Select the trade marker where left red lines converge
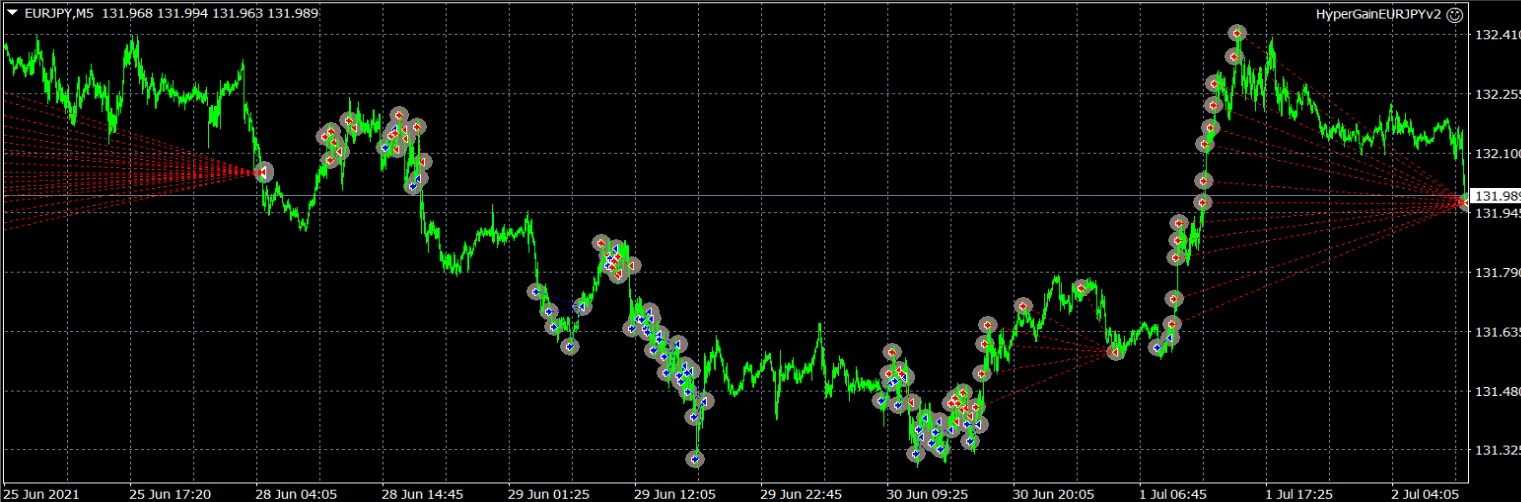Viewport: 1521px width, 502px height. (263, 172)
